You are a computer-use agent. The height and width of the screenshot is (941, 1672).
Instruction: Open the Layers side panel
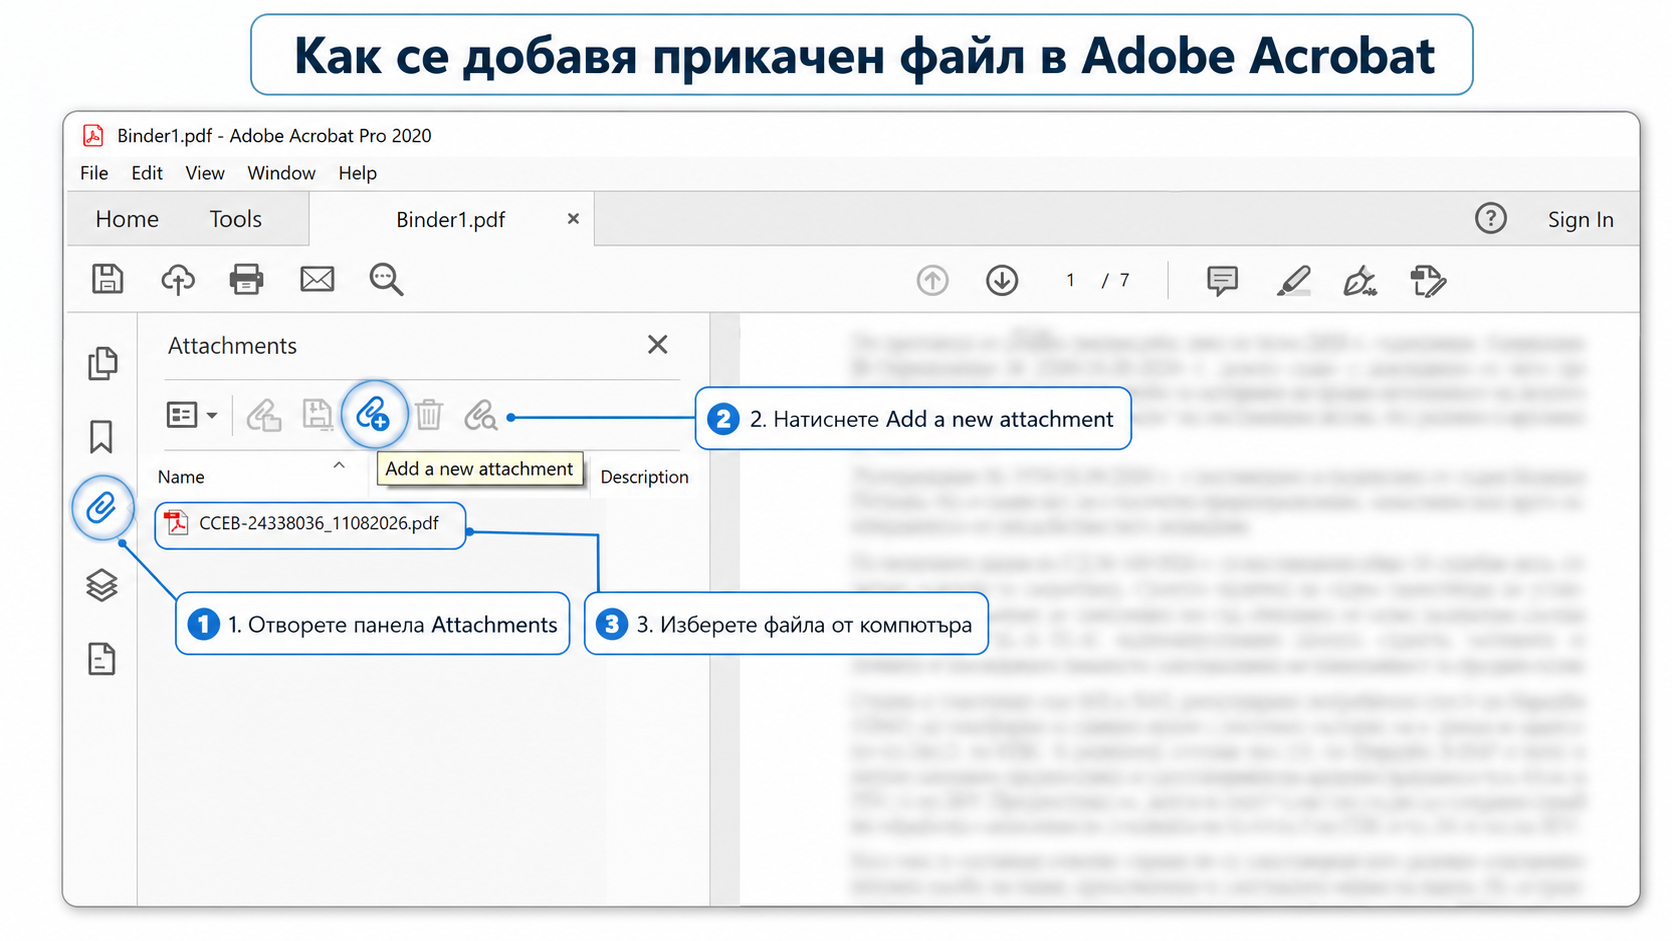101,585
